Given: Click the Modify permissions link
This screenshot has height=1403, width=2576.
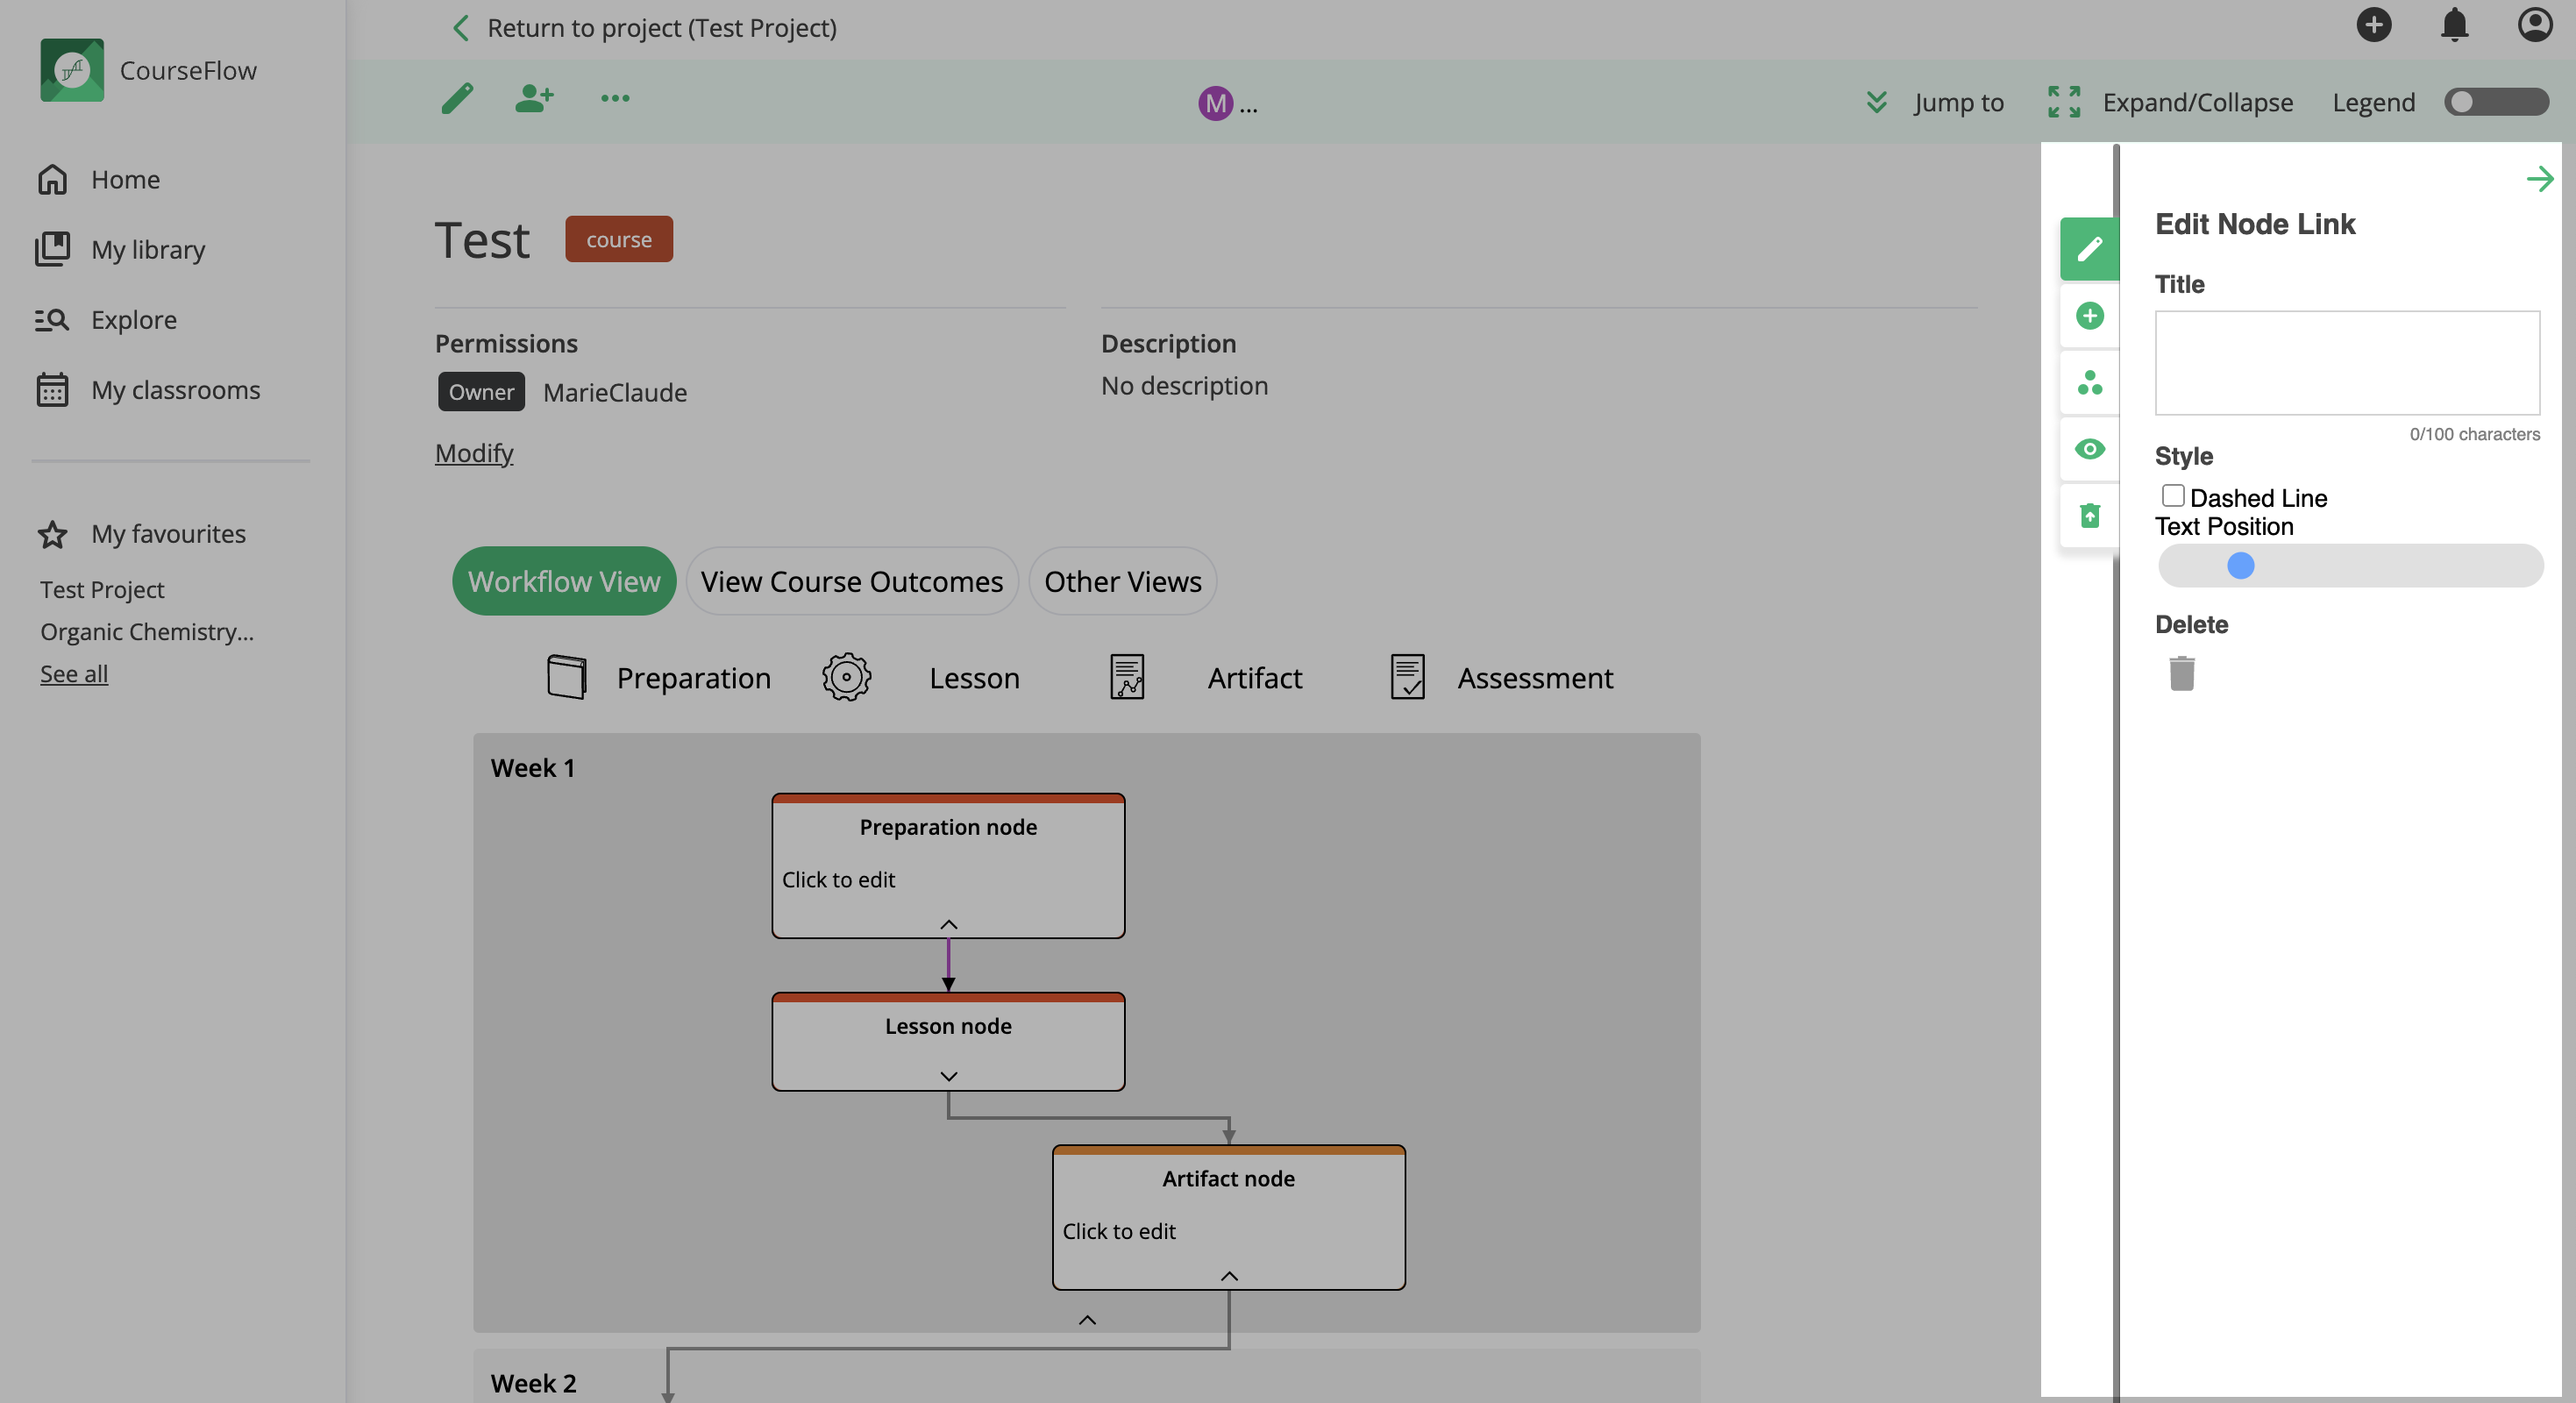Looking at the screenshot, I should (474, 453).
